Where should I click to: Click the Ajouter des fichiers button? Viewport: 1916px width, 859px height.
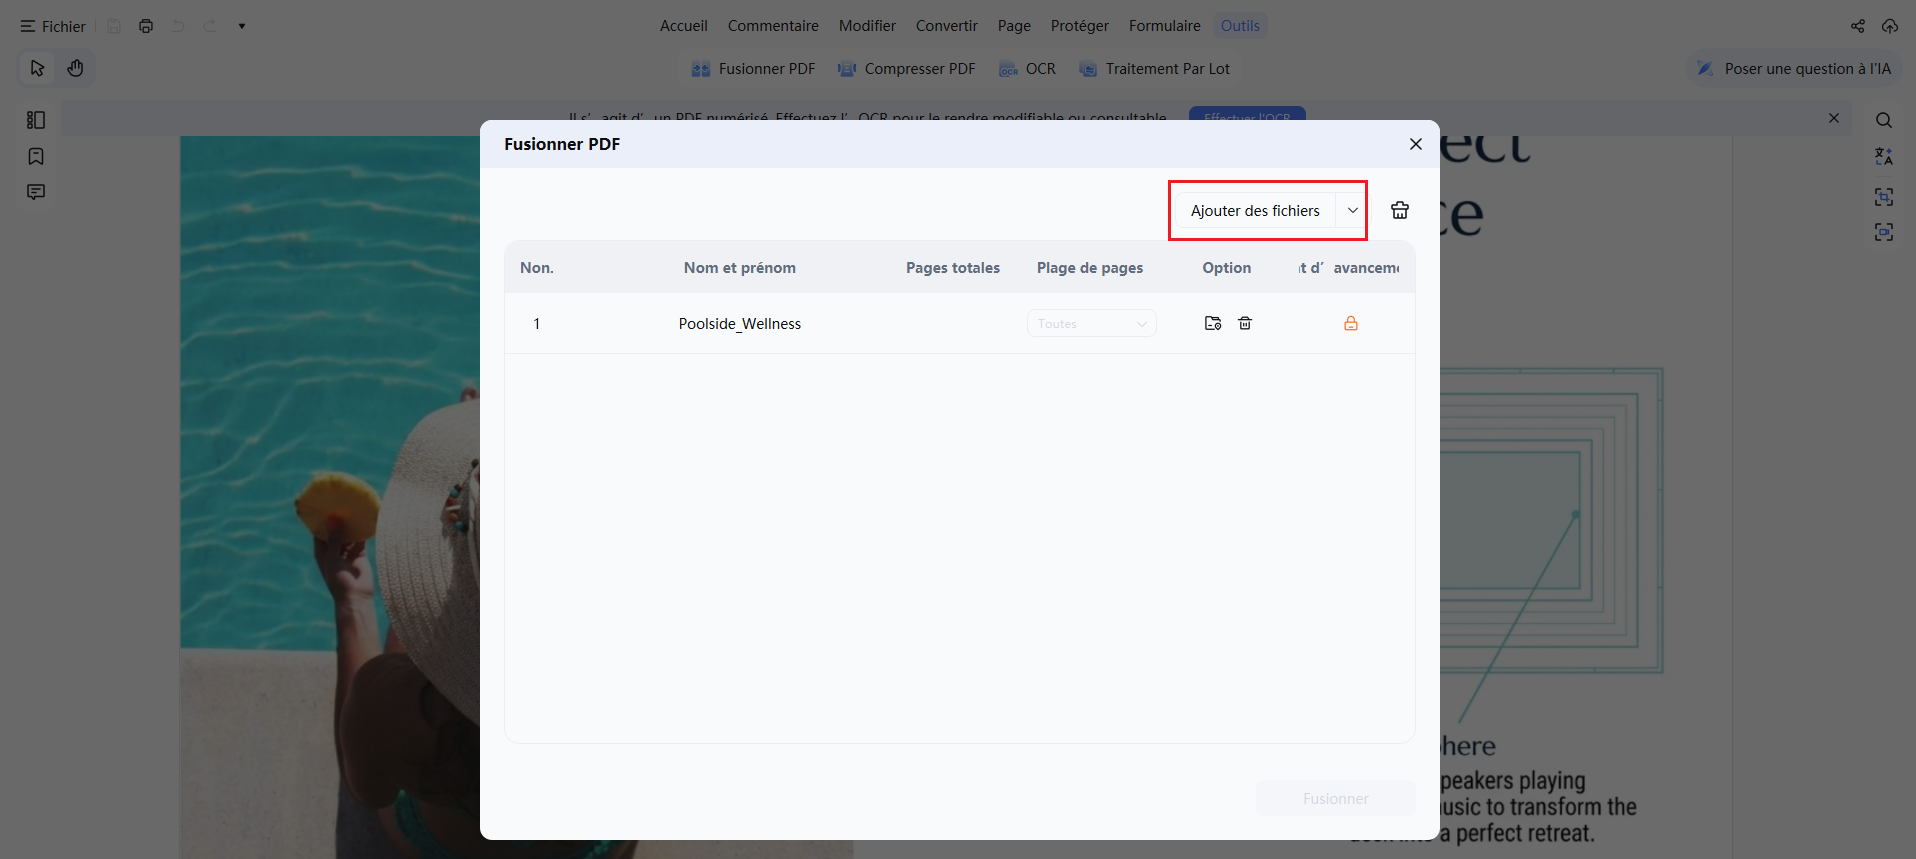click(x=1255, y=211)
